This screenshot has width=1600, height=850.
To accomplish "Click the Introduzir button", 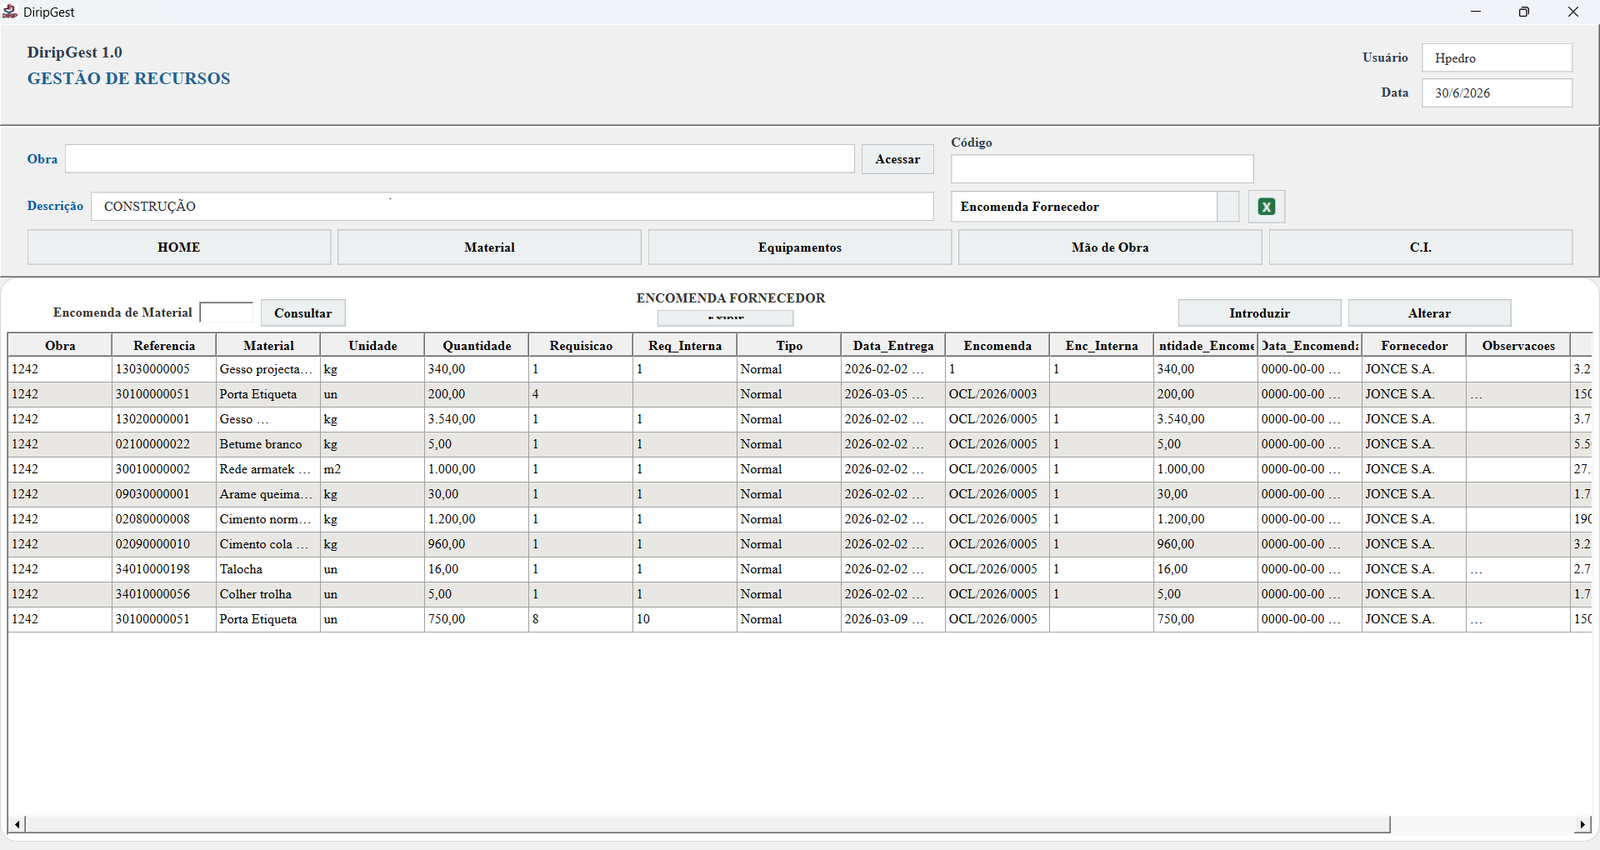I will point(1260,313).
